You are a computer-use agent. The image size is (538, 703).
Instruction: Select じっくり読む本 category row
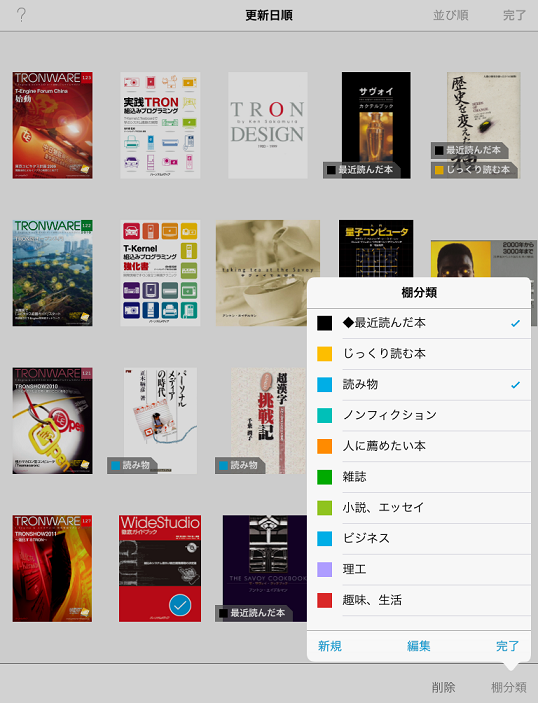(419, 354)
